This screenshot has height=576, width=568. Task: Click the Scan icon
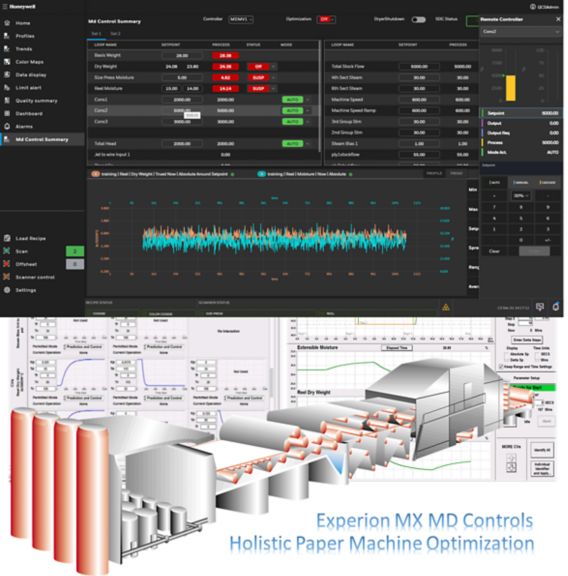coord(7,251)
